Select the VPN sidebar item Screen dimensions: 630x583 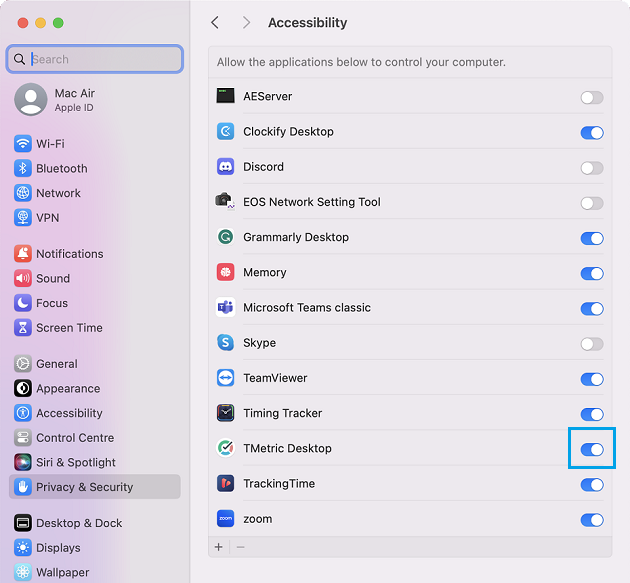(x=94, y=217)
